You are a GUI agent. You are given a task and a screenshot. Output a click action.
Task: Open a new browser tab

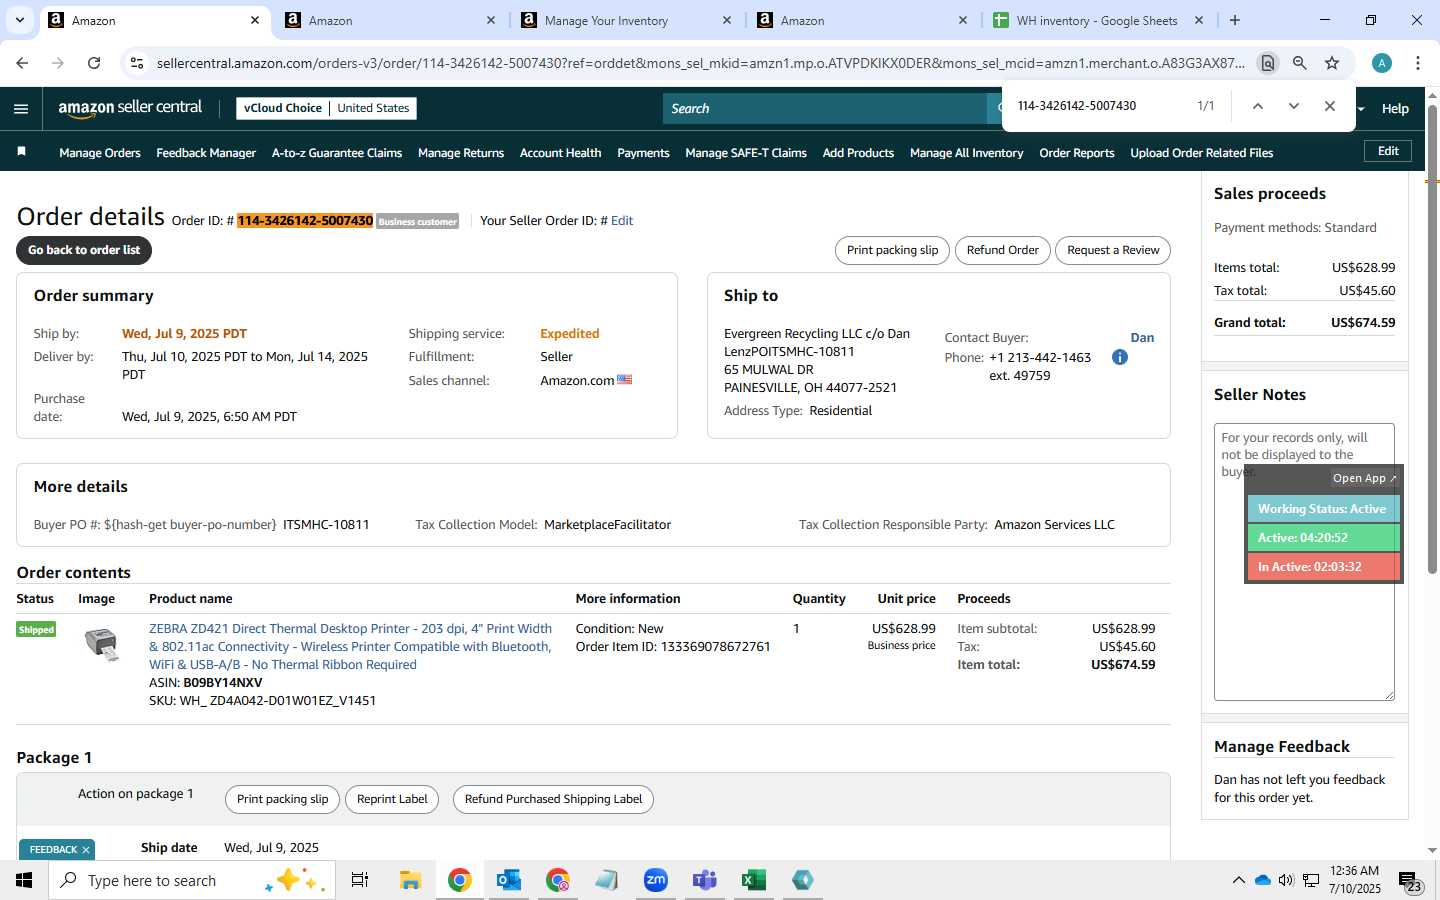coord(1235,20)
